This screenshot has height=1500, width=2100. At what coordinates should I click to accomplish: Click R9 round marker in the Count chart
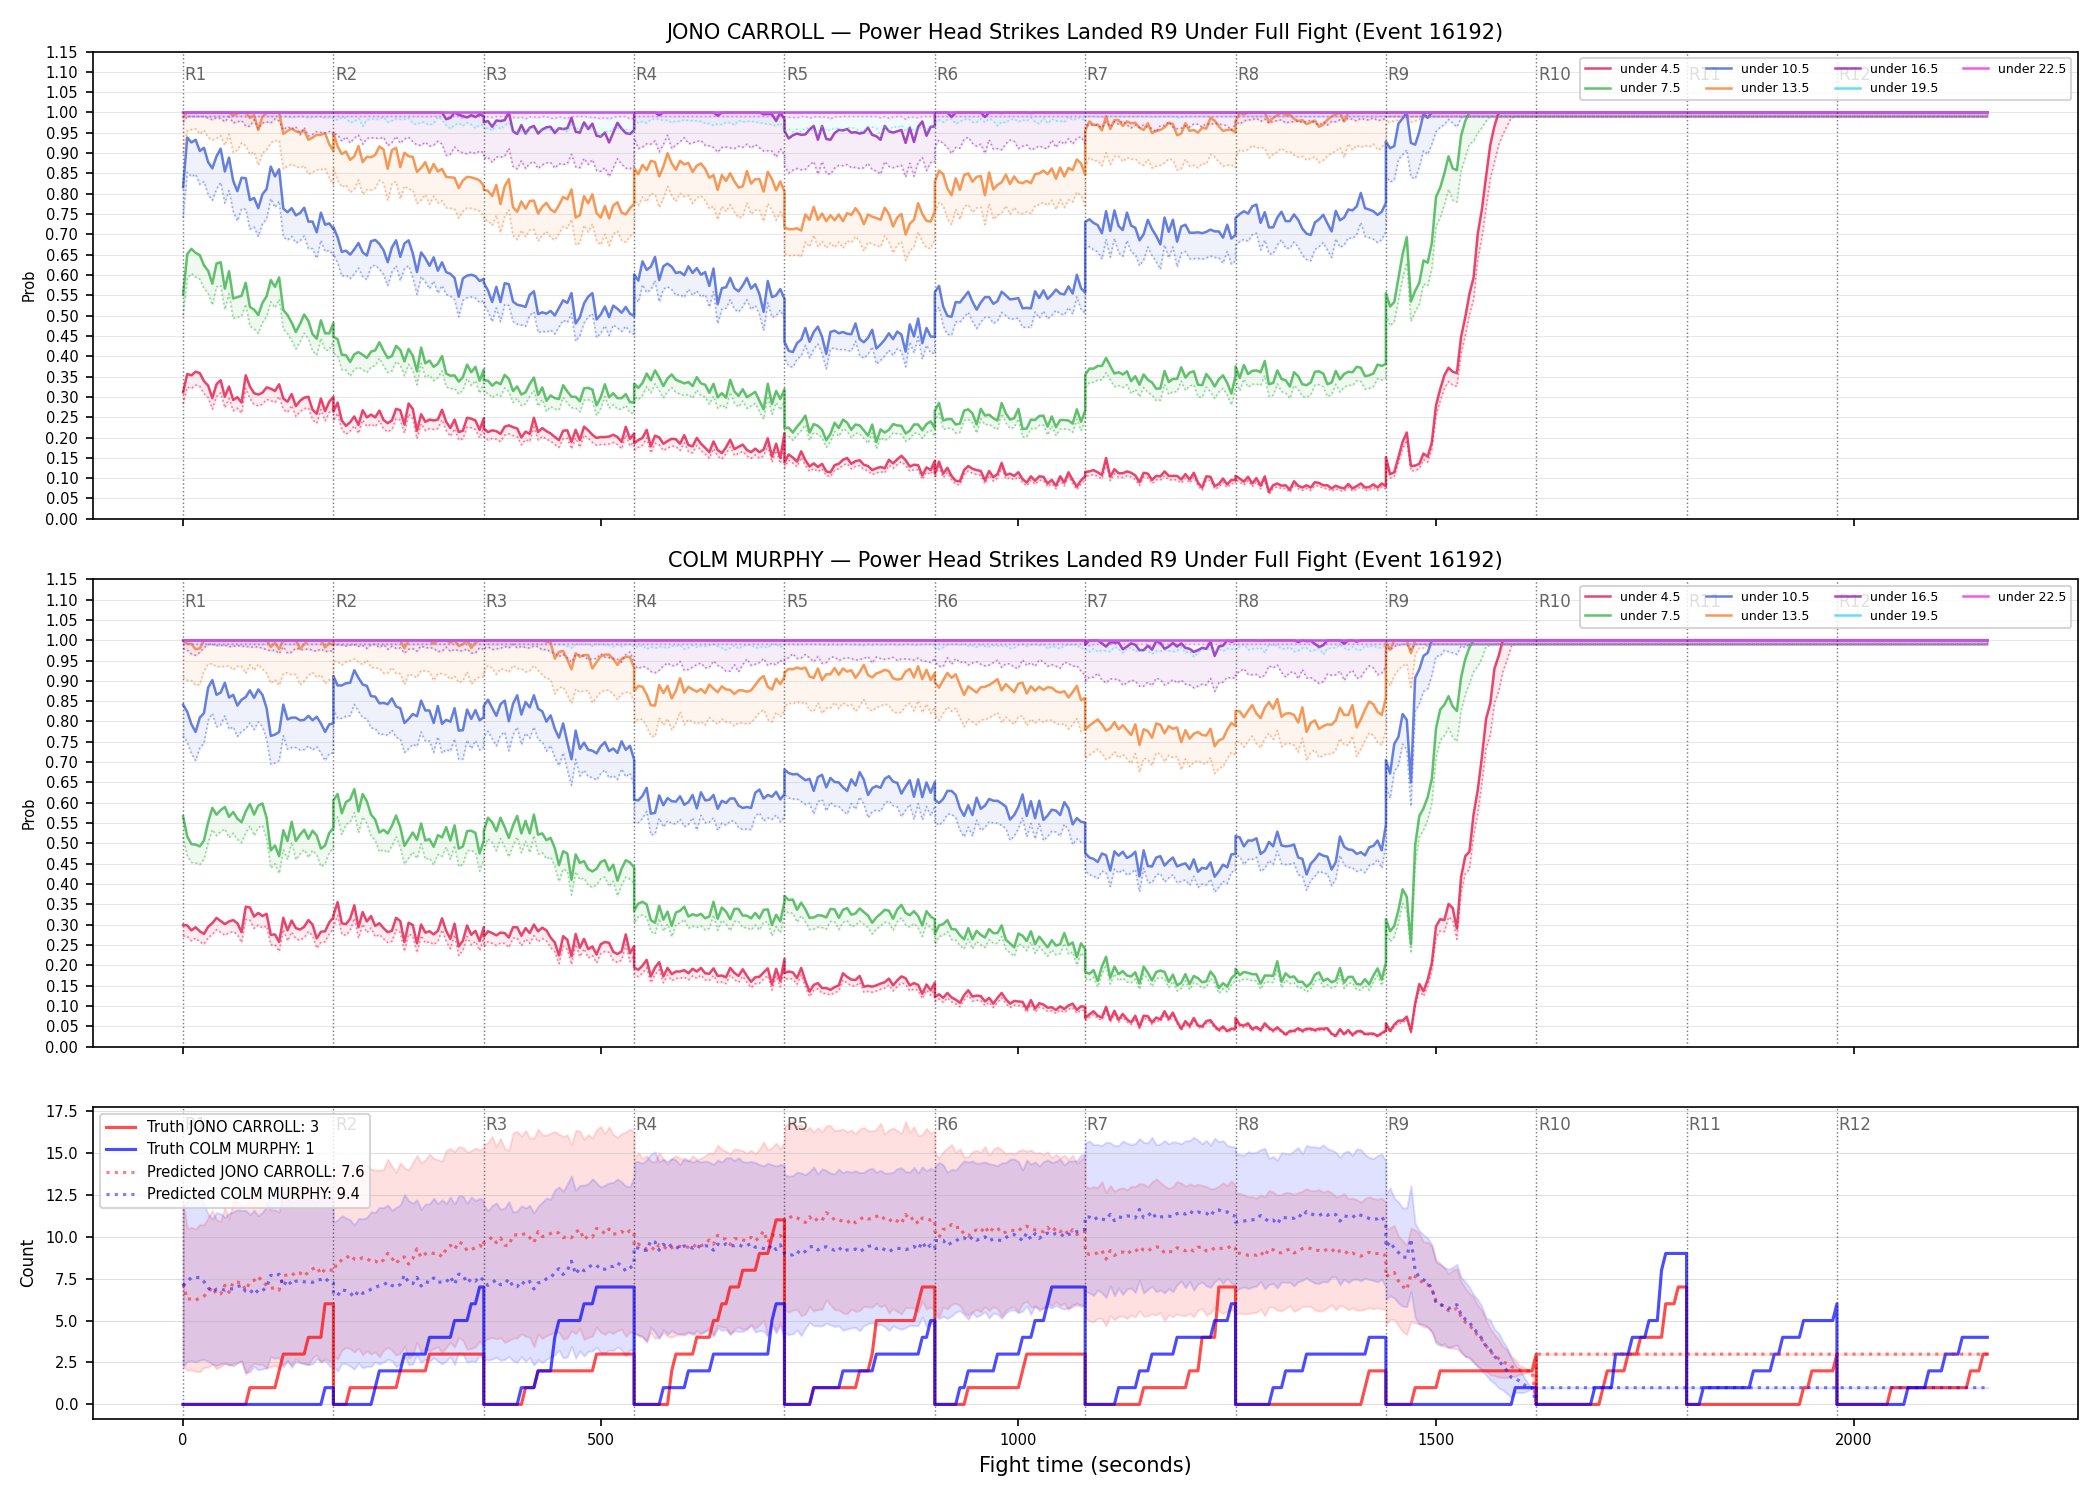click(1398, 1124)
